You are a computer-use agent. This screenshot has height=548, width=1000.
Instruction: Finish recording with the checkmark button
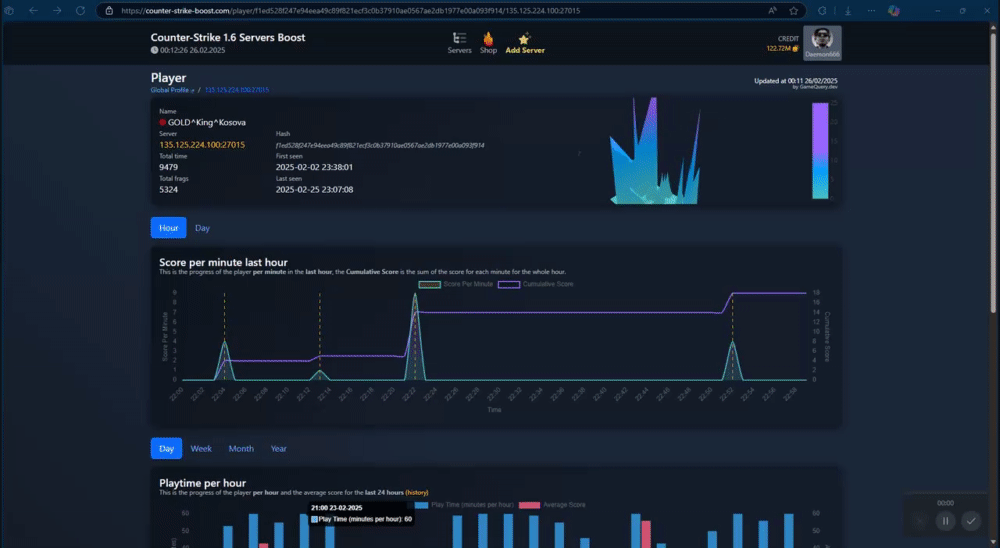971,521
